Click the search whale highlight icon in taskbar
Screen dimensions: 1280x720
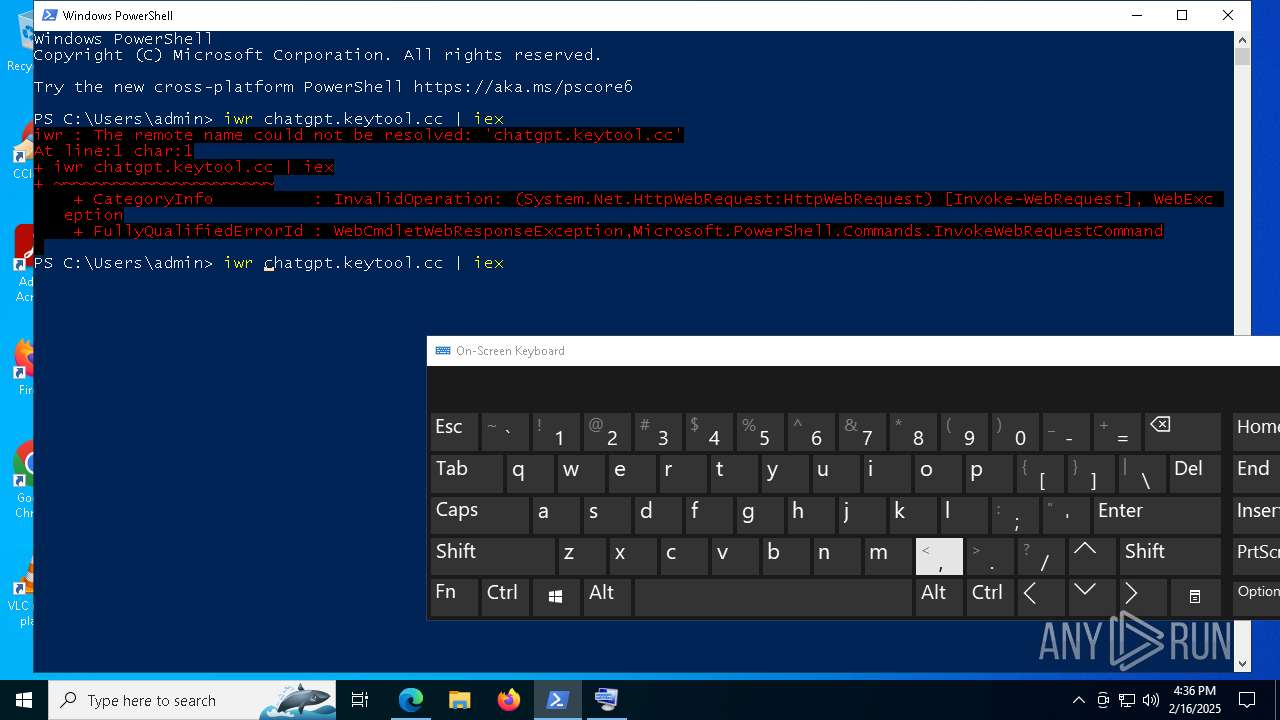[298, 701]
